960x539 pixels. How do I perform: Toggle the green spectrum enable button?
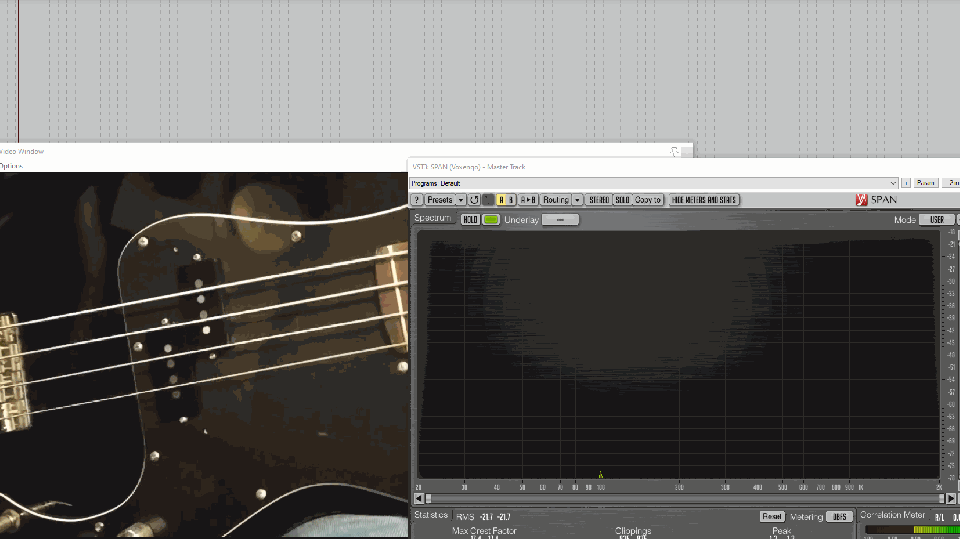point(491,220)
